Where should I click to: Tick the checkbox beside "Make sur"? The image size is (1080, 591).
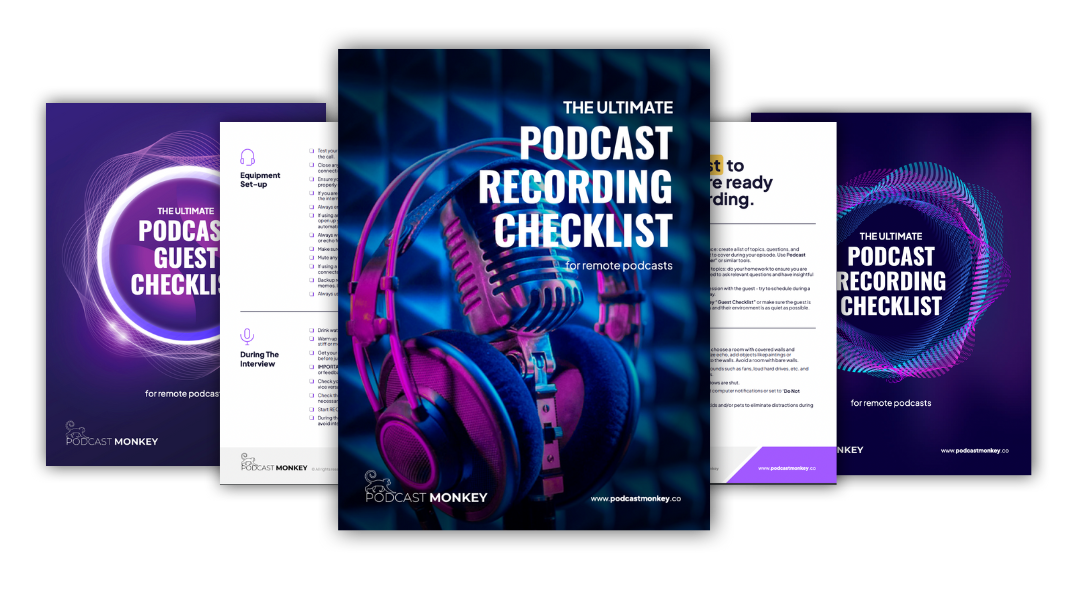(311, 249)
